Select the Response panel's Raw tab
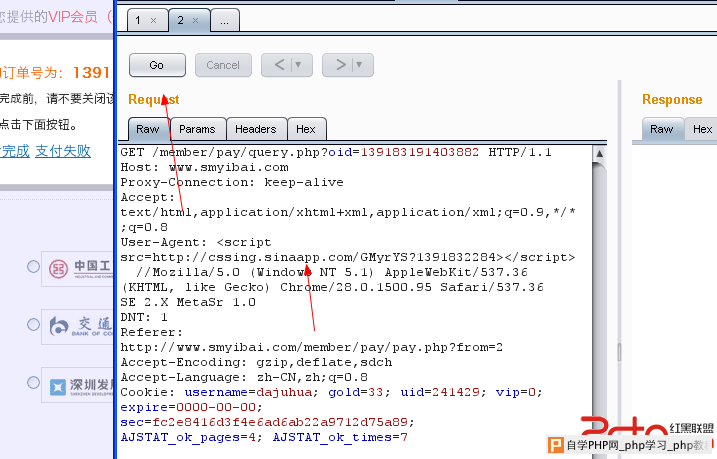 click(662, 129)
